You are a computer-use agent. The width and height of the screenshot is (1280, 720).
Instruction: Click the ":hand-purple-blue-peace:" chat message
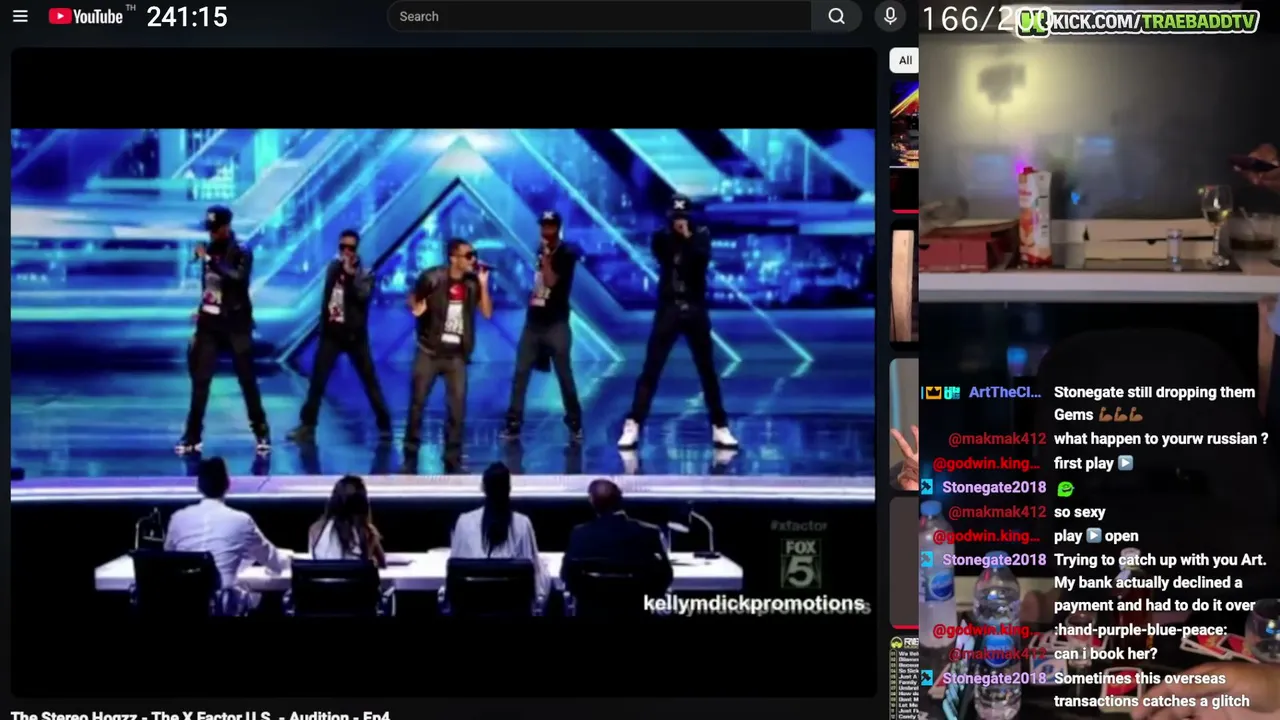click(x=1140, y=630)
